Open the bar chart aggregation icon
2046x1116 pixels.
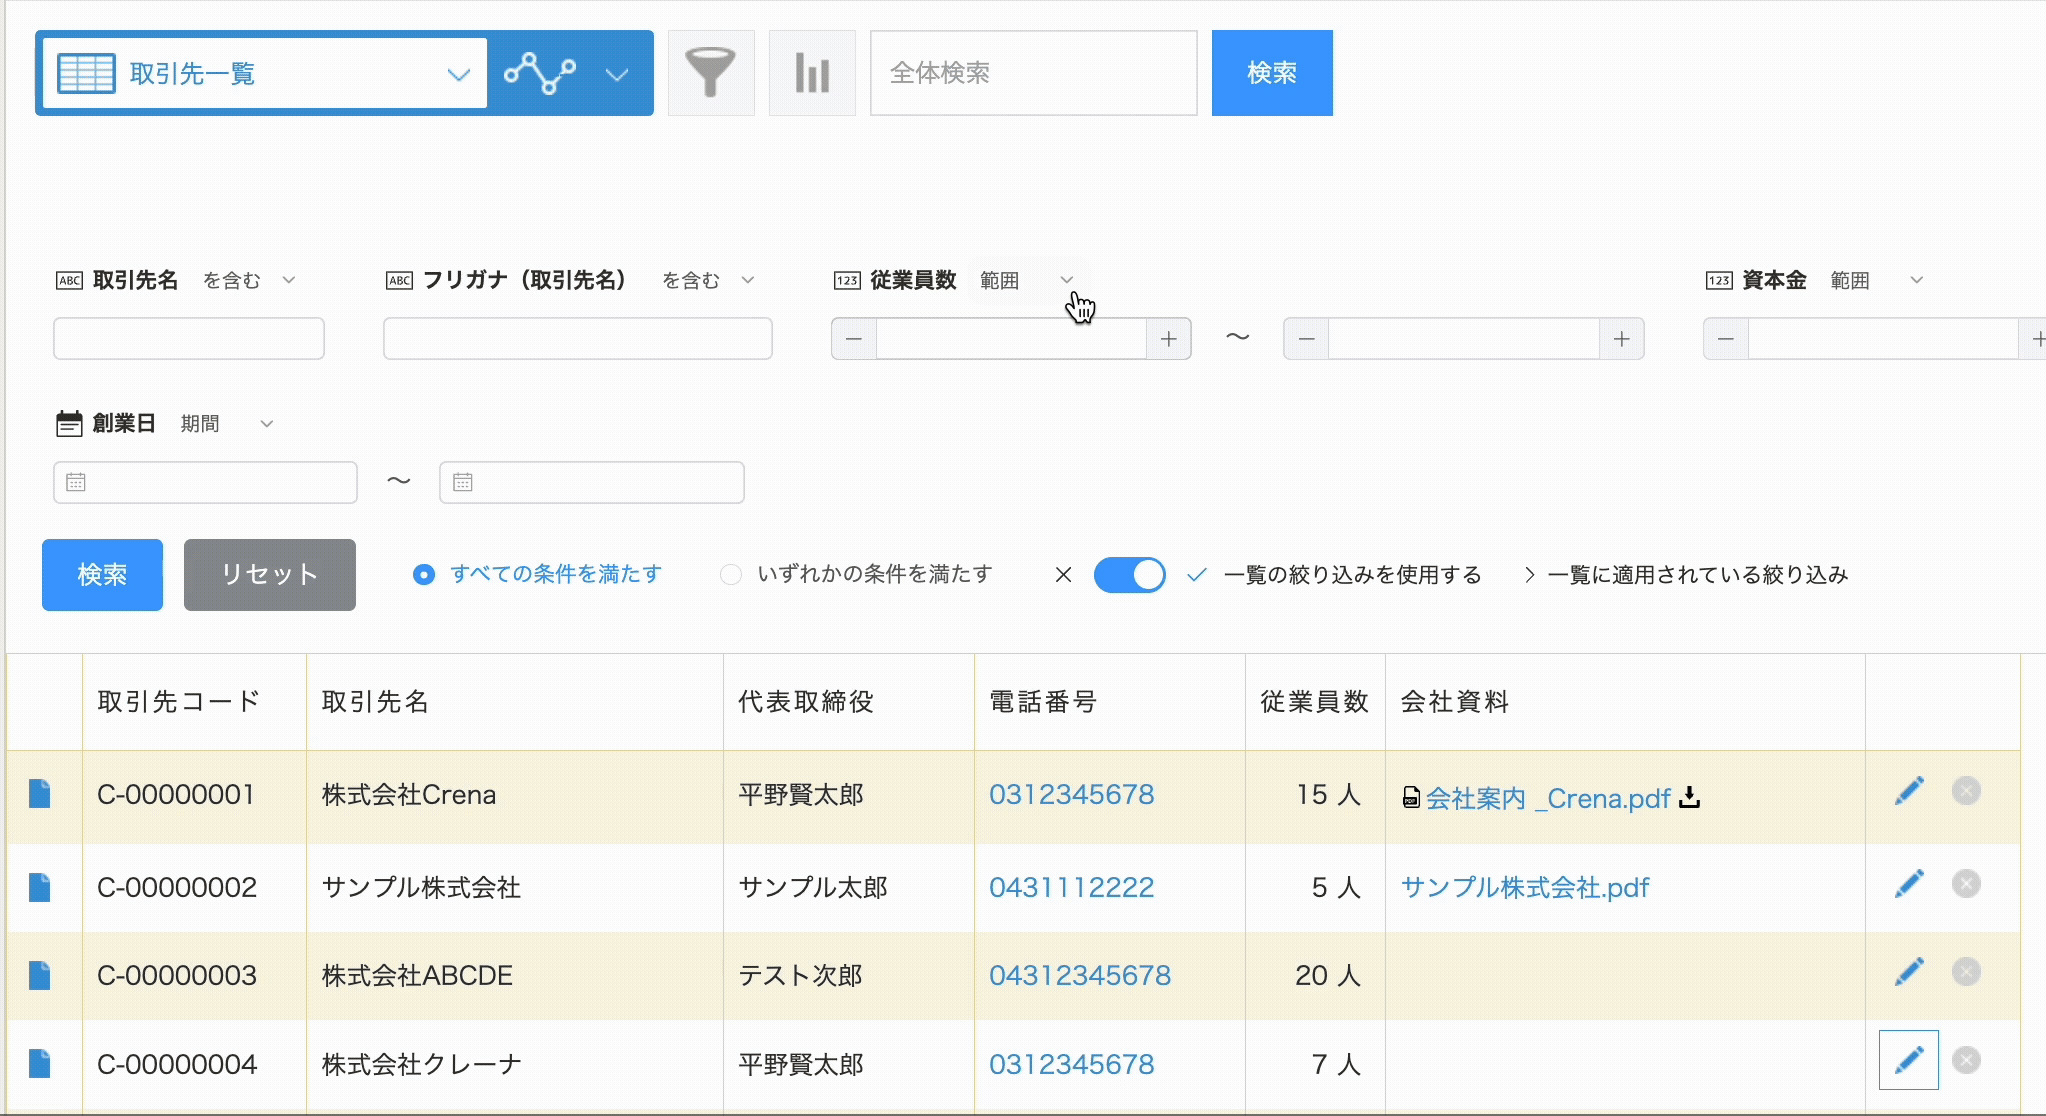tap(812, 73)
